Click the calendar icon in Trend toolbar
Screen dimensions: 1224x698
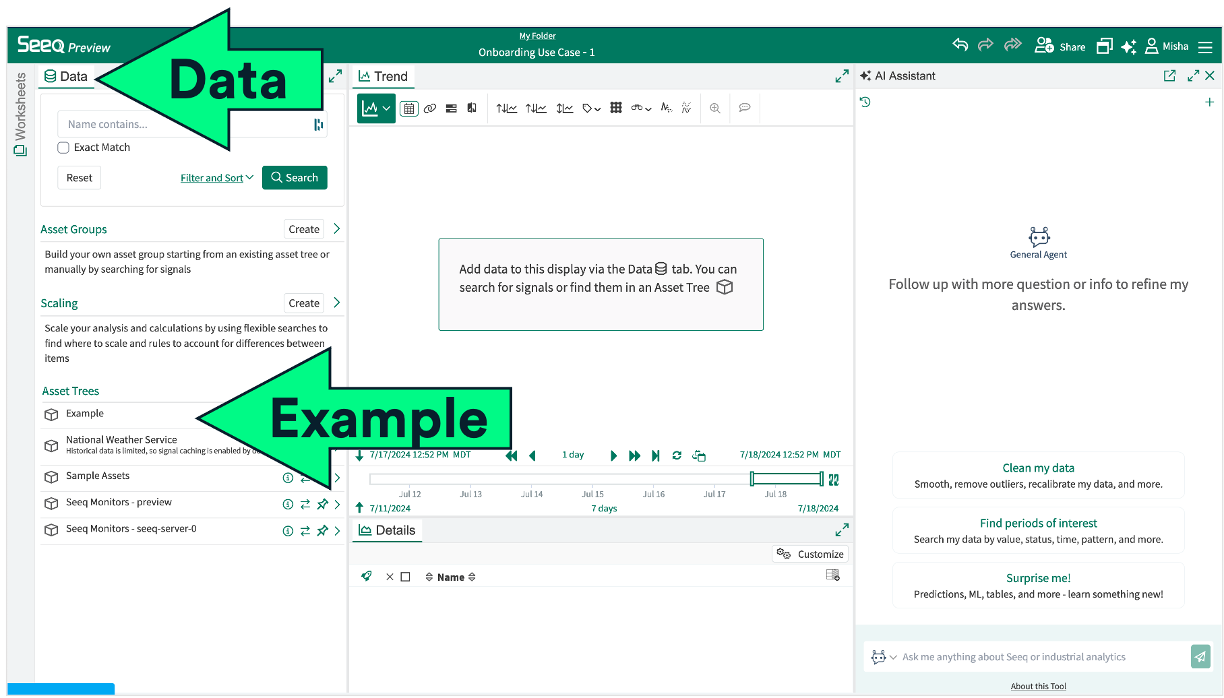pos(409,108)
